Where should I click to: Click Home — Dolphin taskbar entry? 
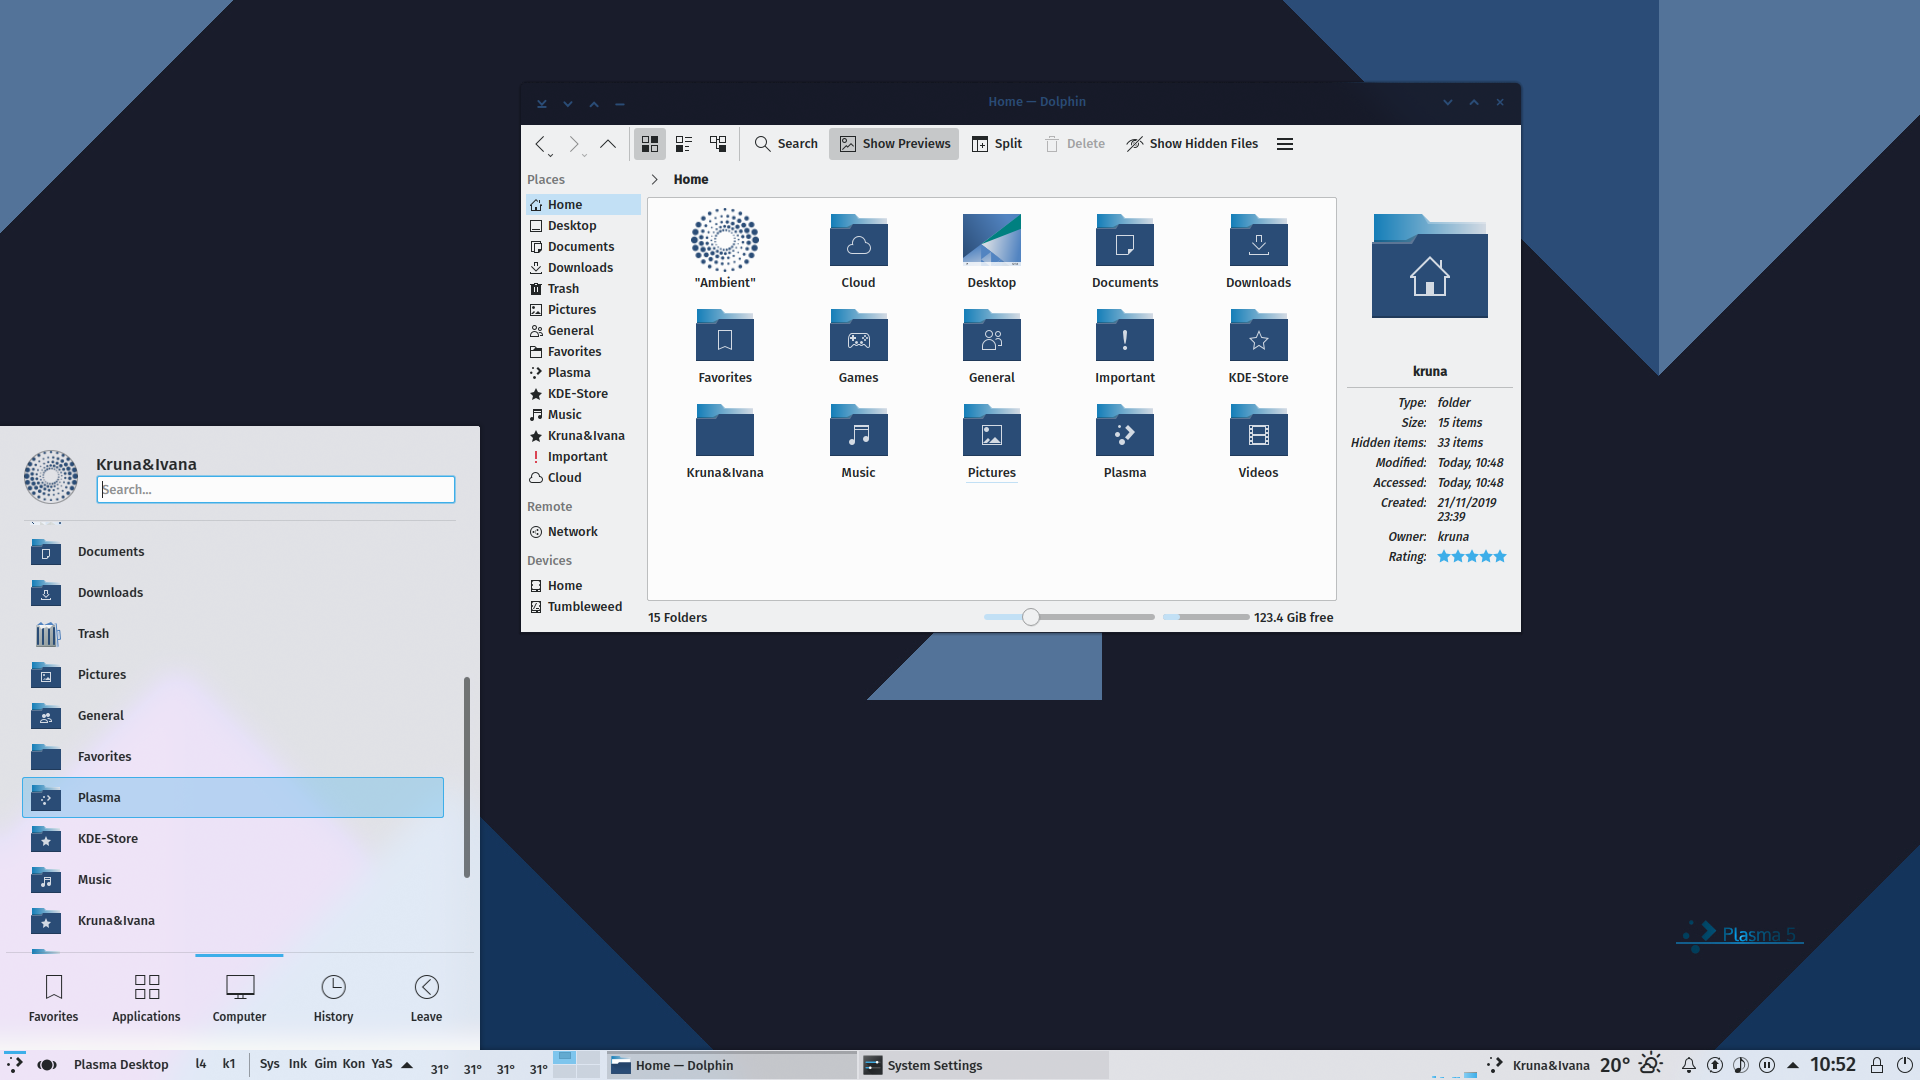[x=730, y=1065]
